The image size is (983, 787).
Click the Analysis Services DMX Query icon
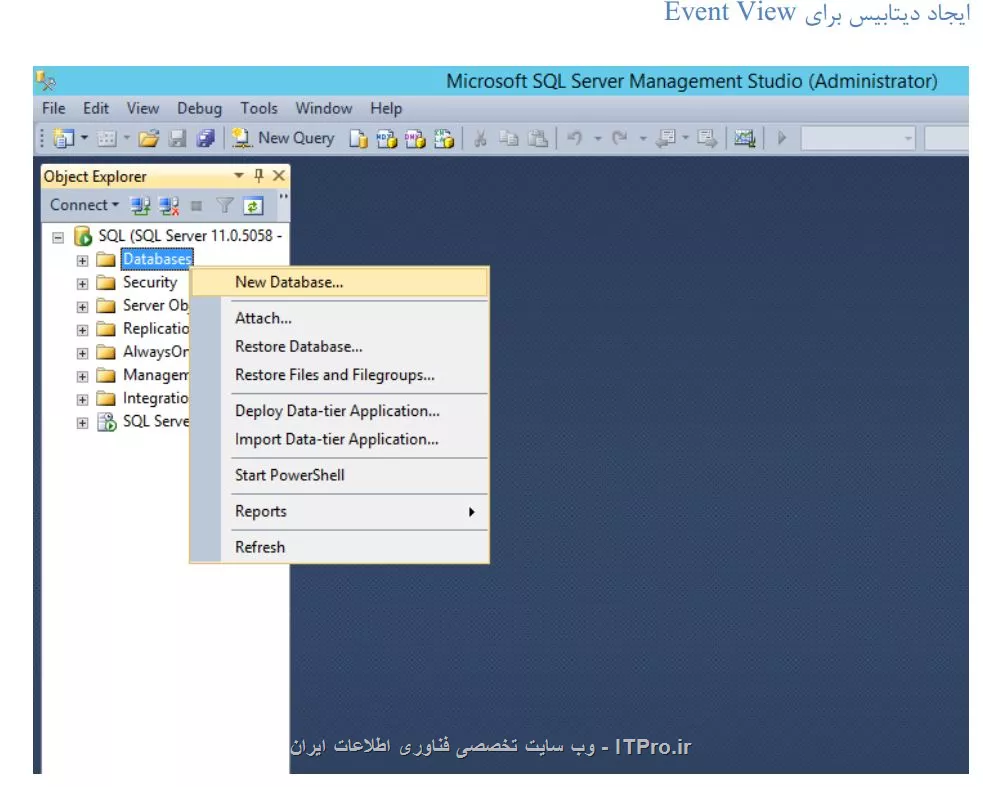tap(415, 138)
